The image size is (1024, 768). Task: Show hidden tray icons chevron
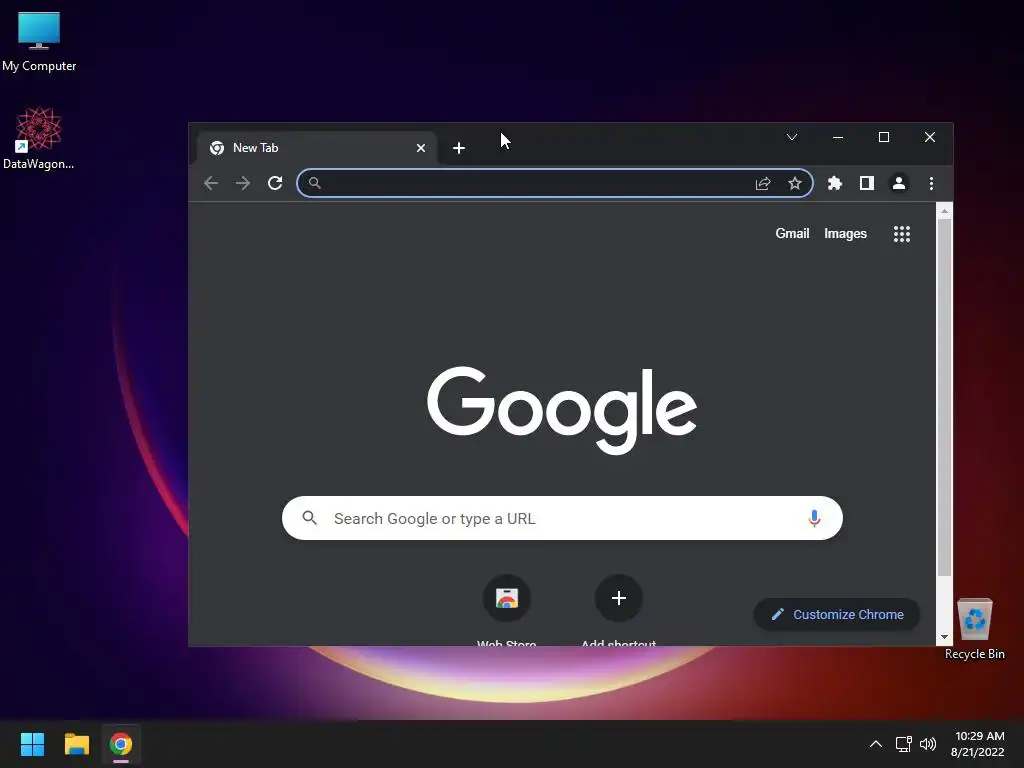click(876, 744)
